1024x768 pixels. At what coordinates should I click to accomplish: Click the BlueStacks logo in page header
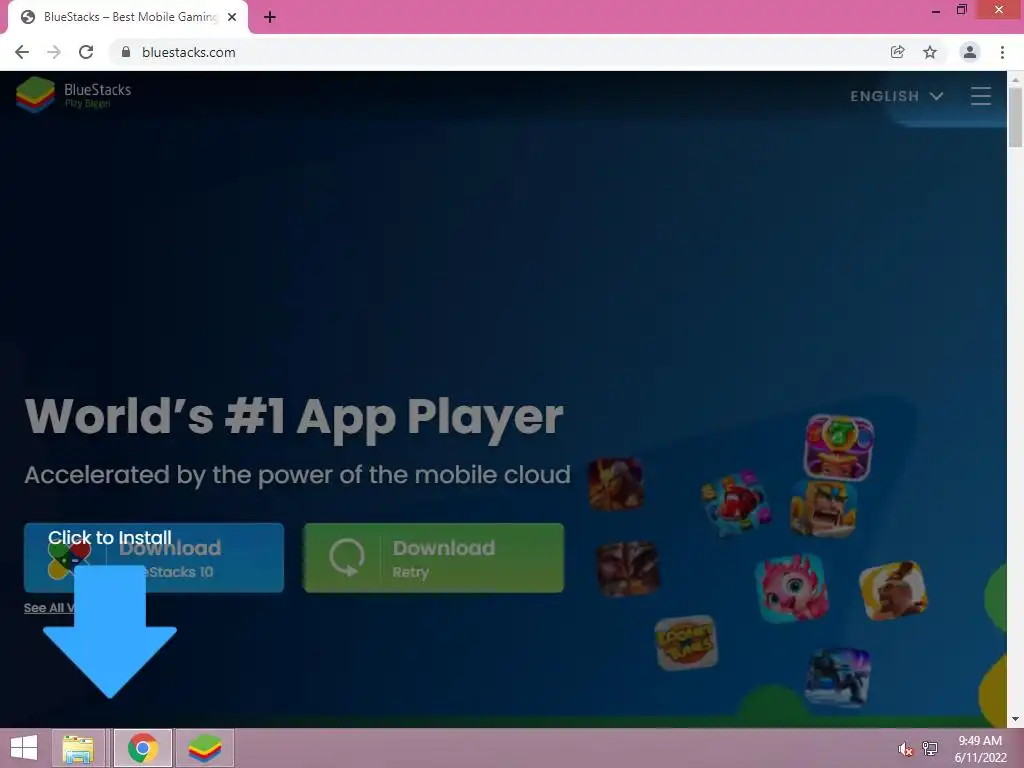(74, 95)
